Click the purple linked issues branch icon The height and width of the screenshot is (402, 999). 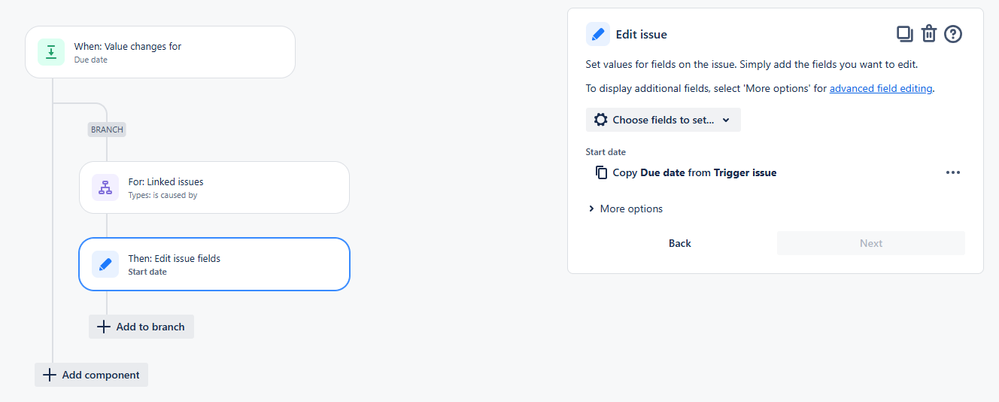point(105,187)
